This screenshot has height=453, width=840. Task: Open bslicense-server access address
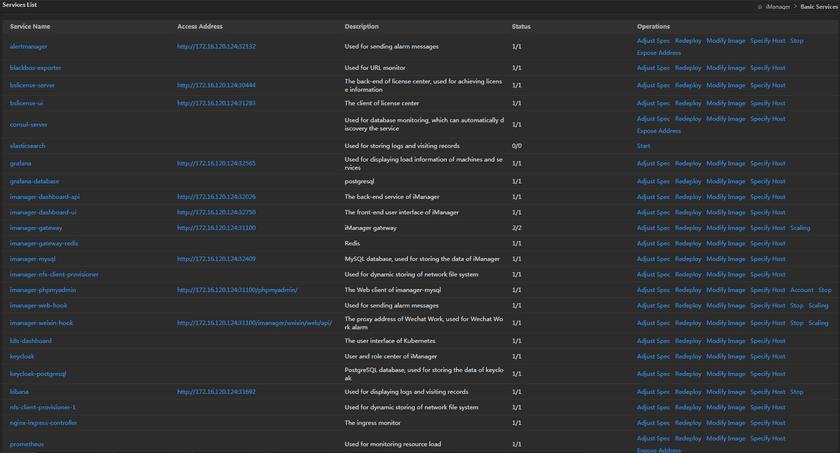pyautogui.click(x=216, y=85)
